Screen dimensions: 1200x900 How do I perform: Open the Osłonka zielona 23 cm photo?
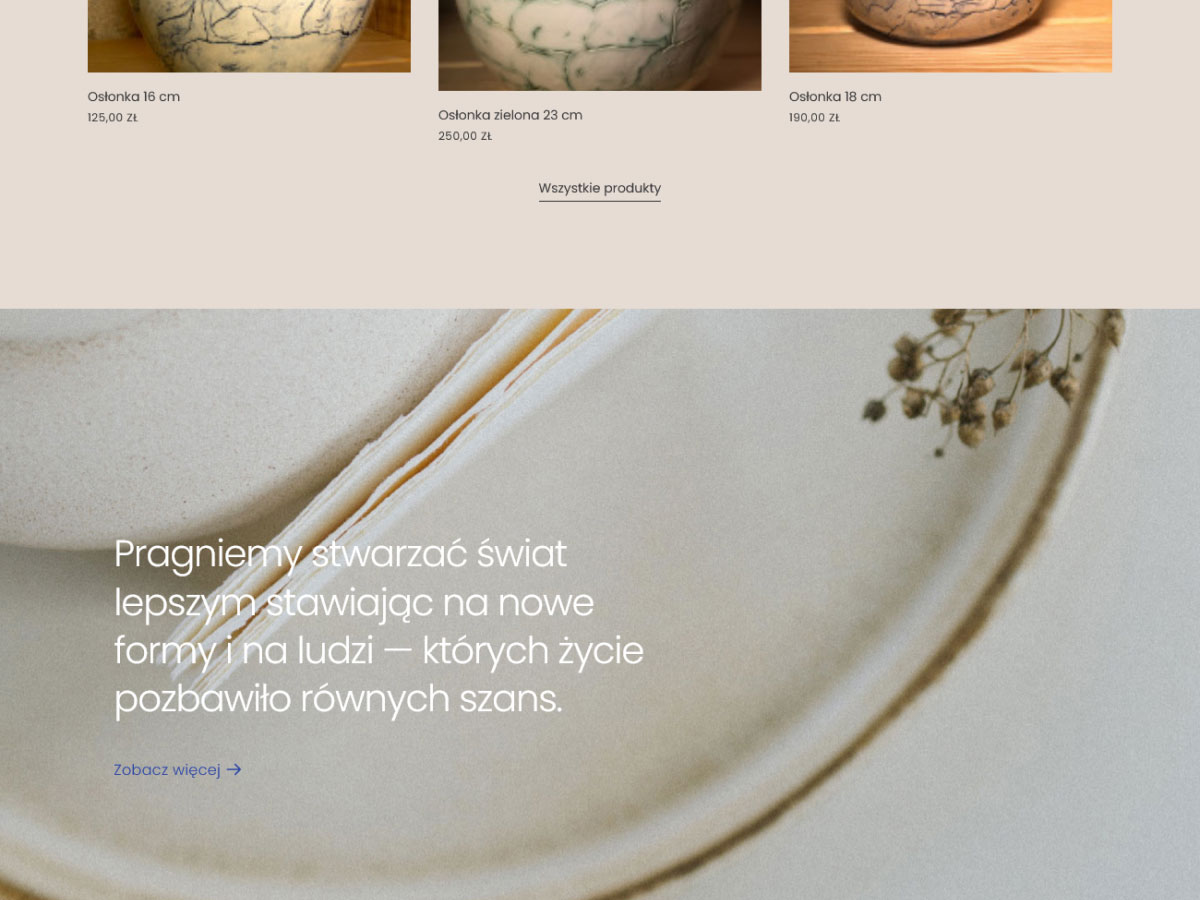point(600,45)
